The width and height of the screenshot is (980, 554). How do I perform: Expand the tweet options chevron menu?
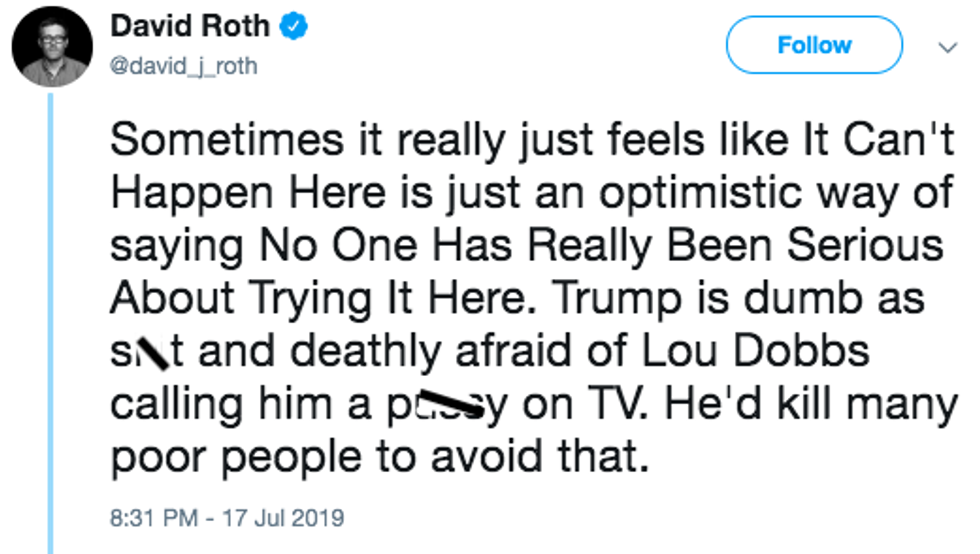(945, 47)
